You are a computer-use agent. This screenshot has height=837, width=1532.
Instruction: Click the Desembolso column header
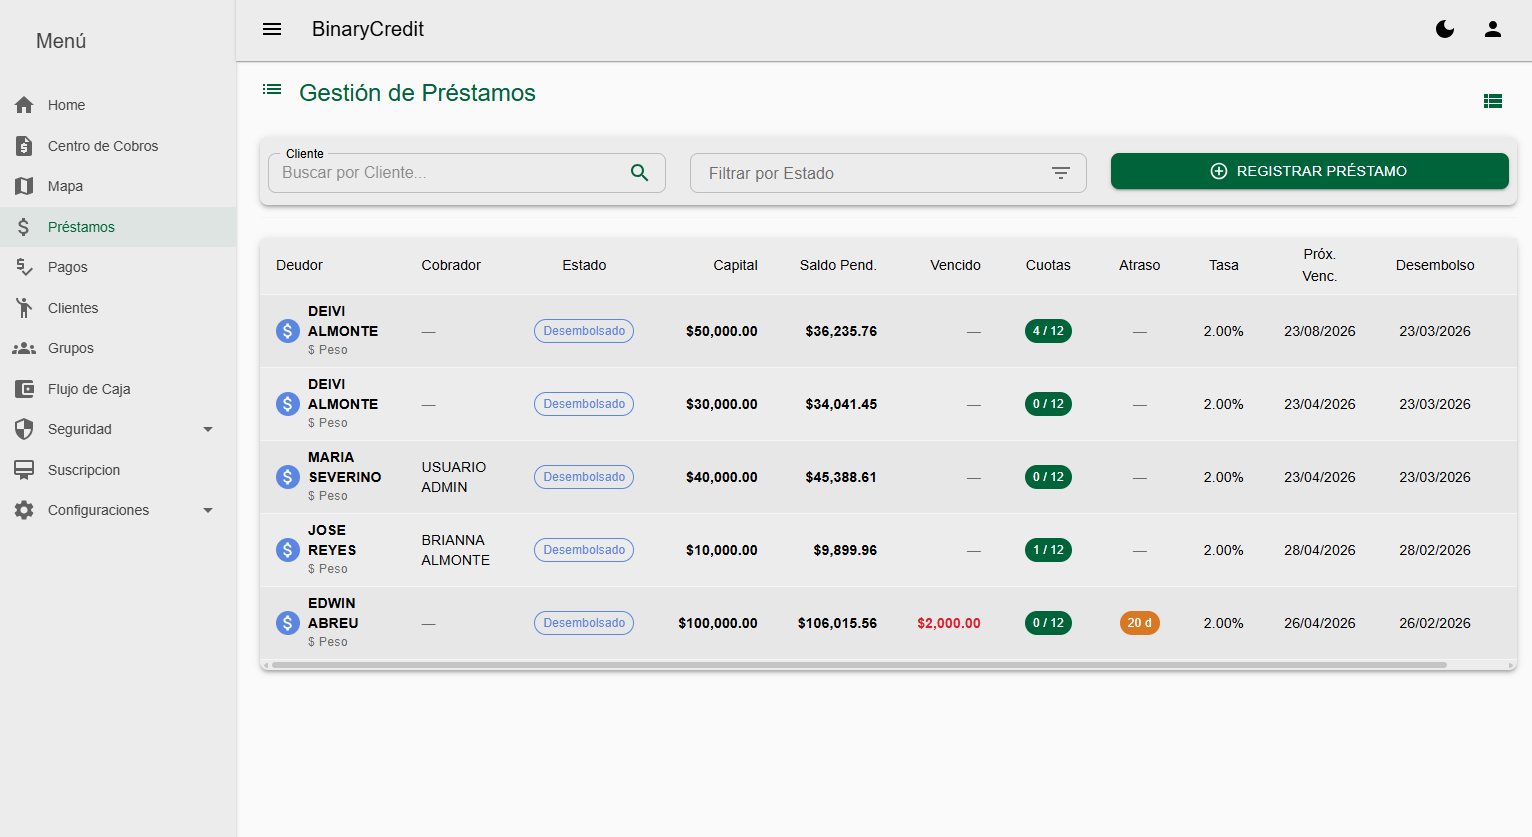1435,265
